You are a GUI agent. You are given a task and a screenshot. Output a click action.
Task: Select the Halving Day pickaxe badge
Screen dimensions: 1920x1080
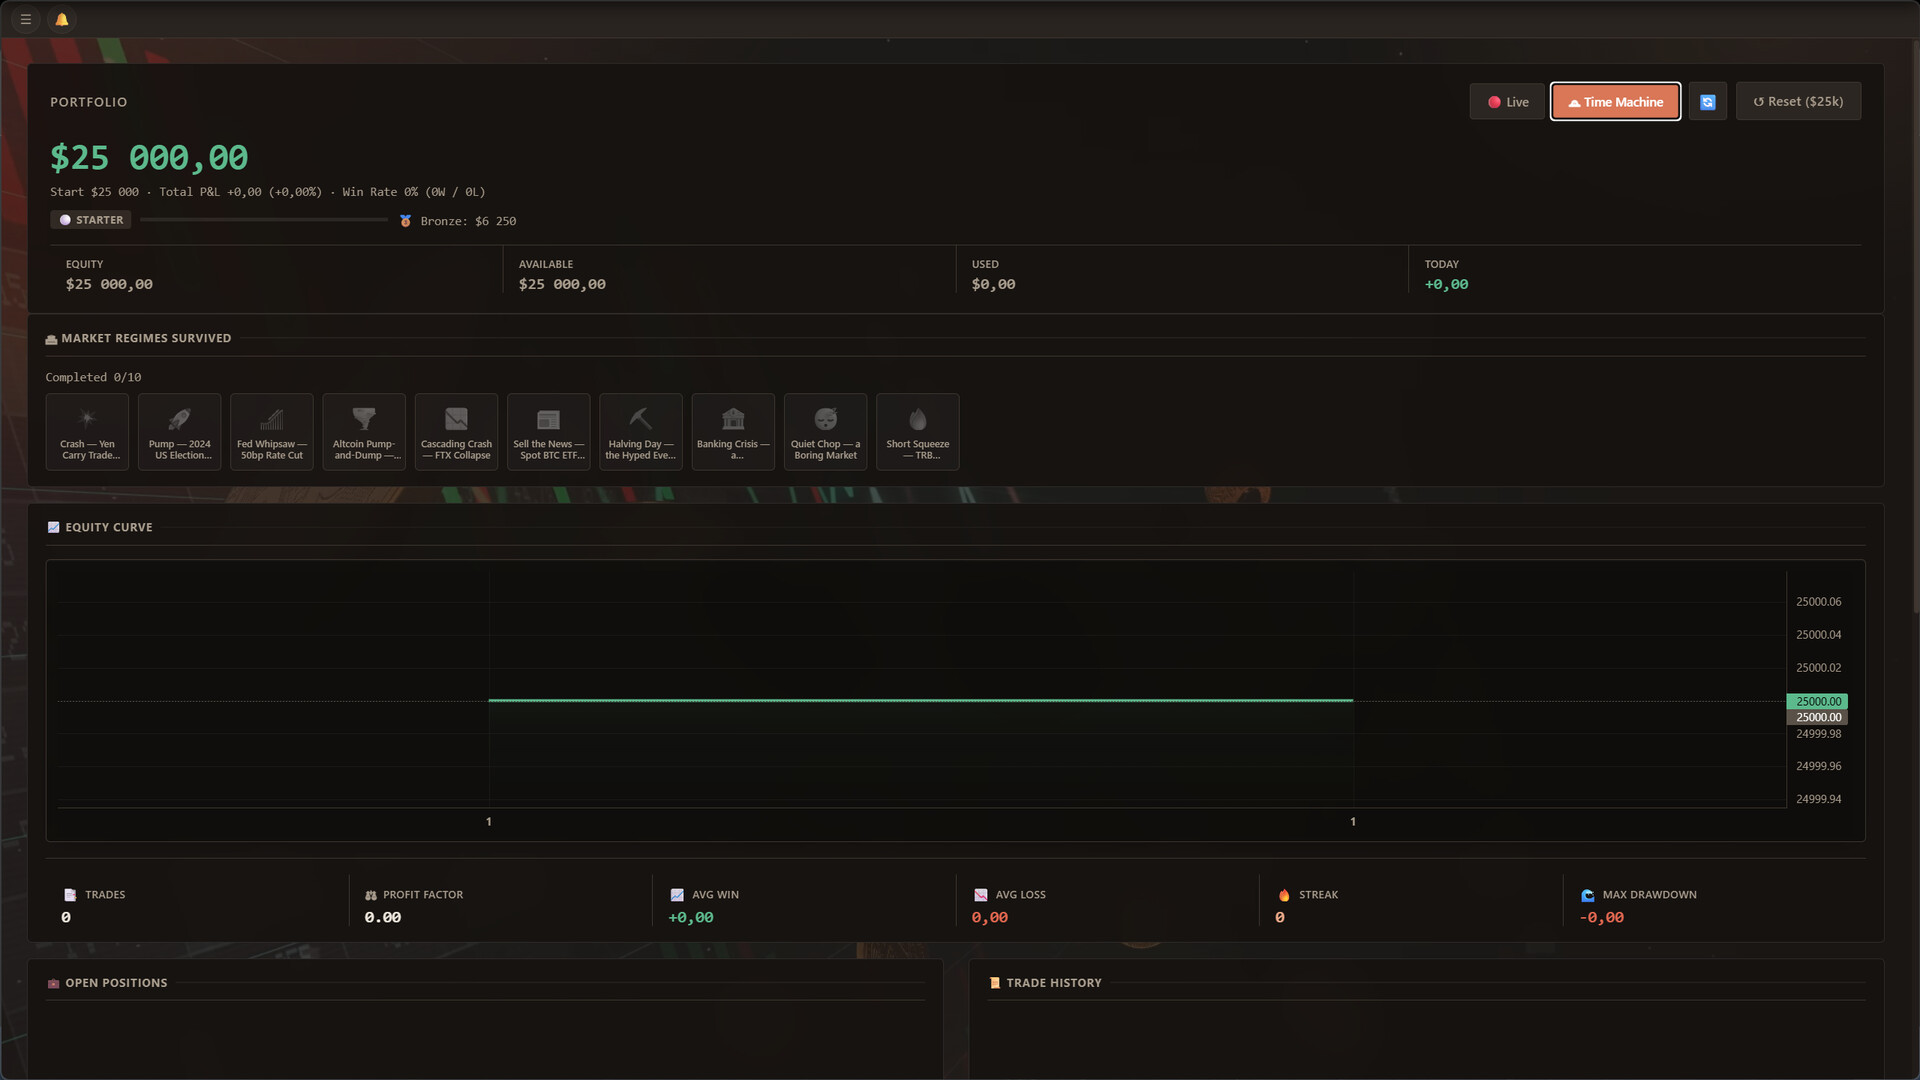click(641, 432)
